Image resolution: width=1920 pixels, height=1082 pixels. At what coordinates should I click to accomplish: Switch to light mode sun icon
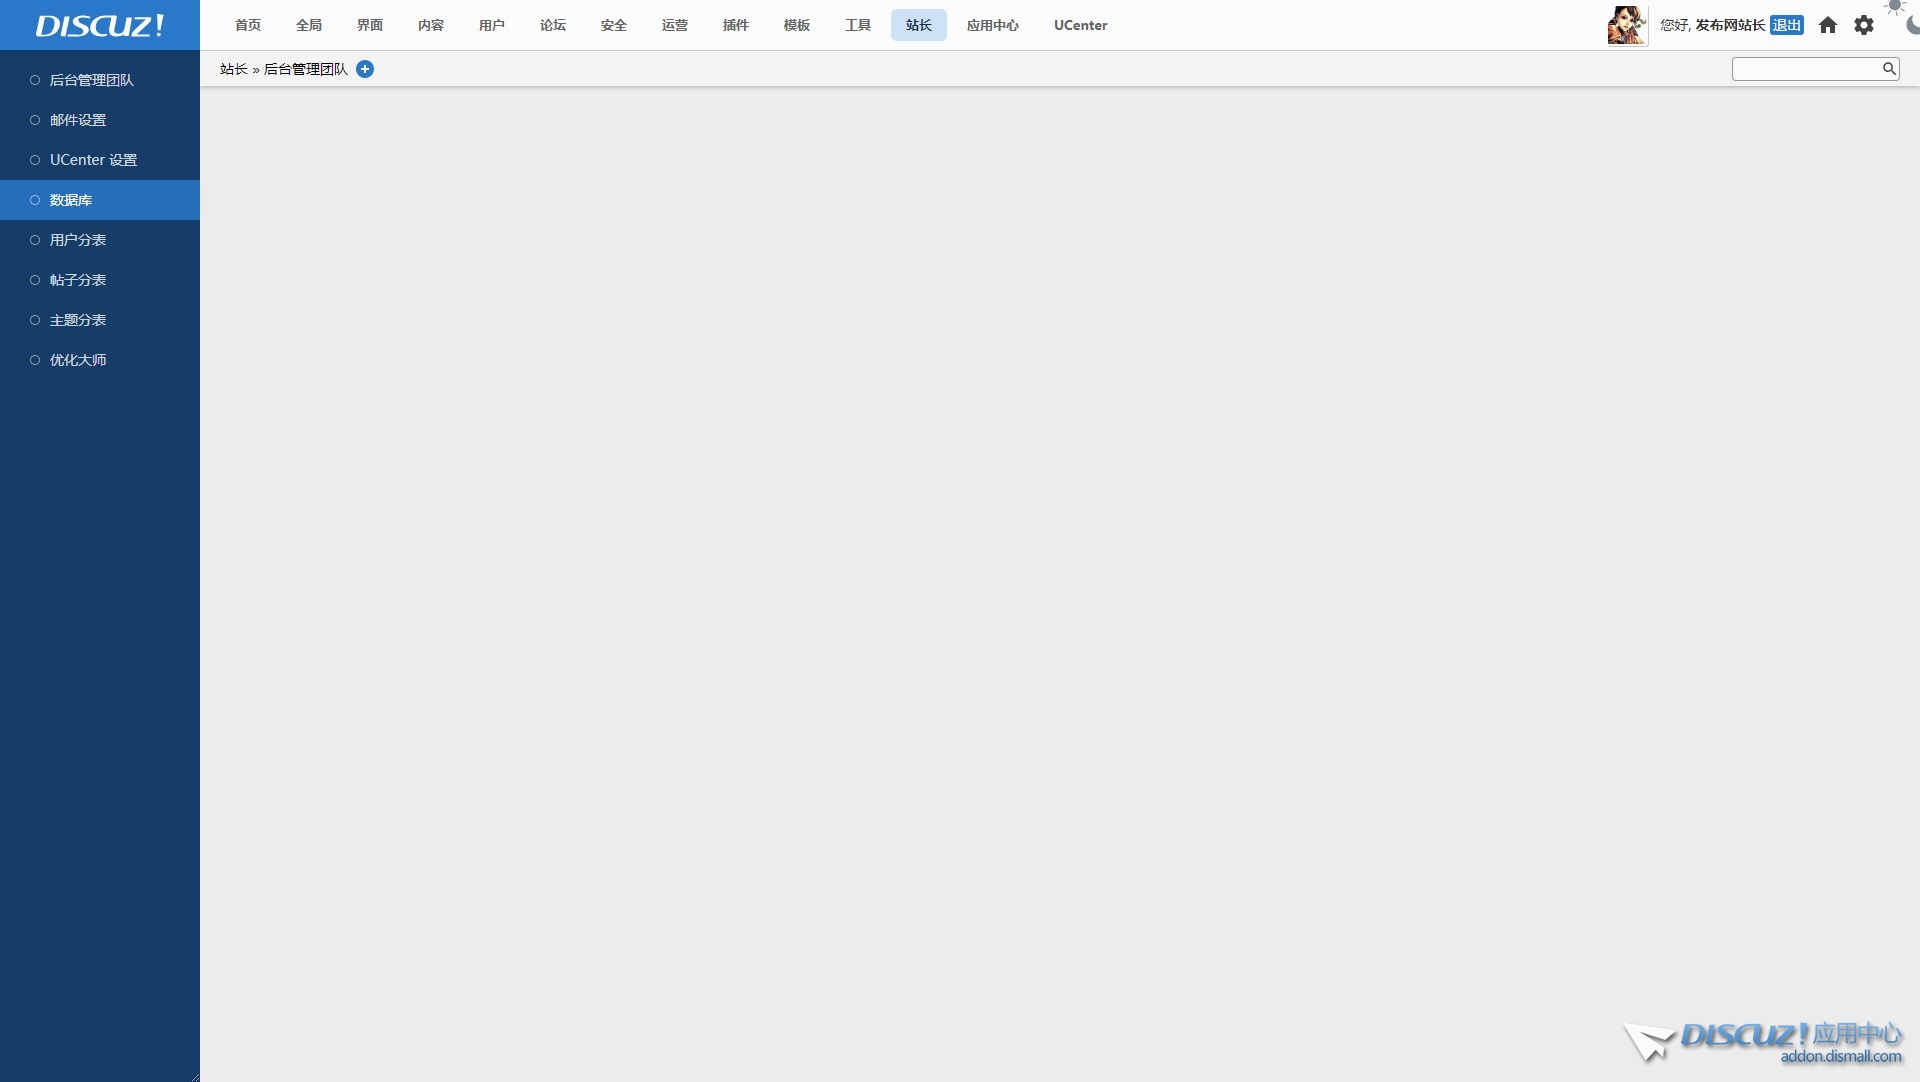[x=1895, y=6]
